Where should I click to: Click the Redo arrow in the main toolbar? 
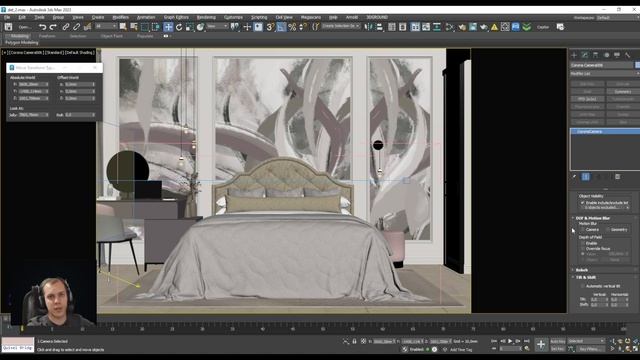coord(53,27)
